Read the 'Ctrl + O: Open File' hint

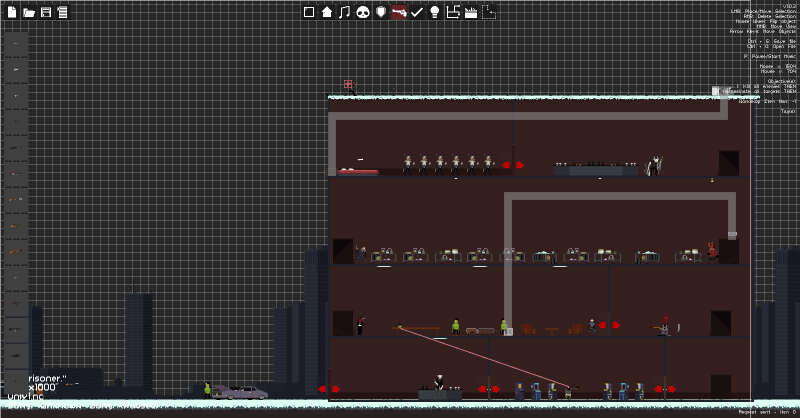click(771, 46)
